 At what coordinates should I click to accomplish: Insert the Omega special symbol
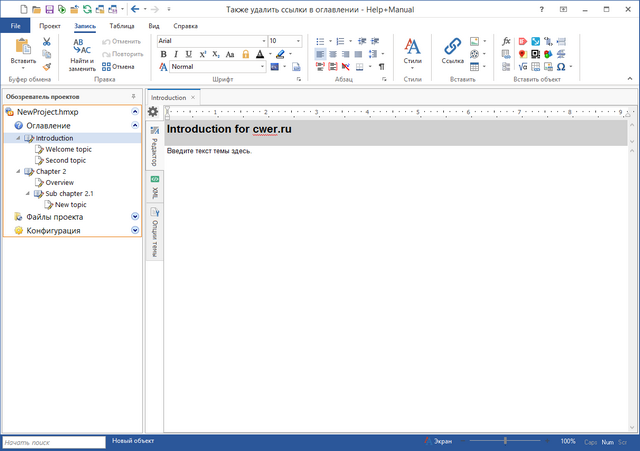[561, 67]
